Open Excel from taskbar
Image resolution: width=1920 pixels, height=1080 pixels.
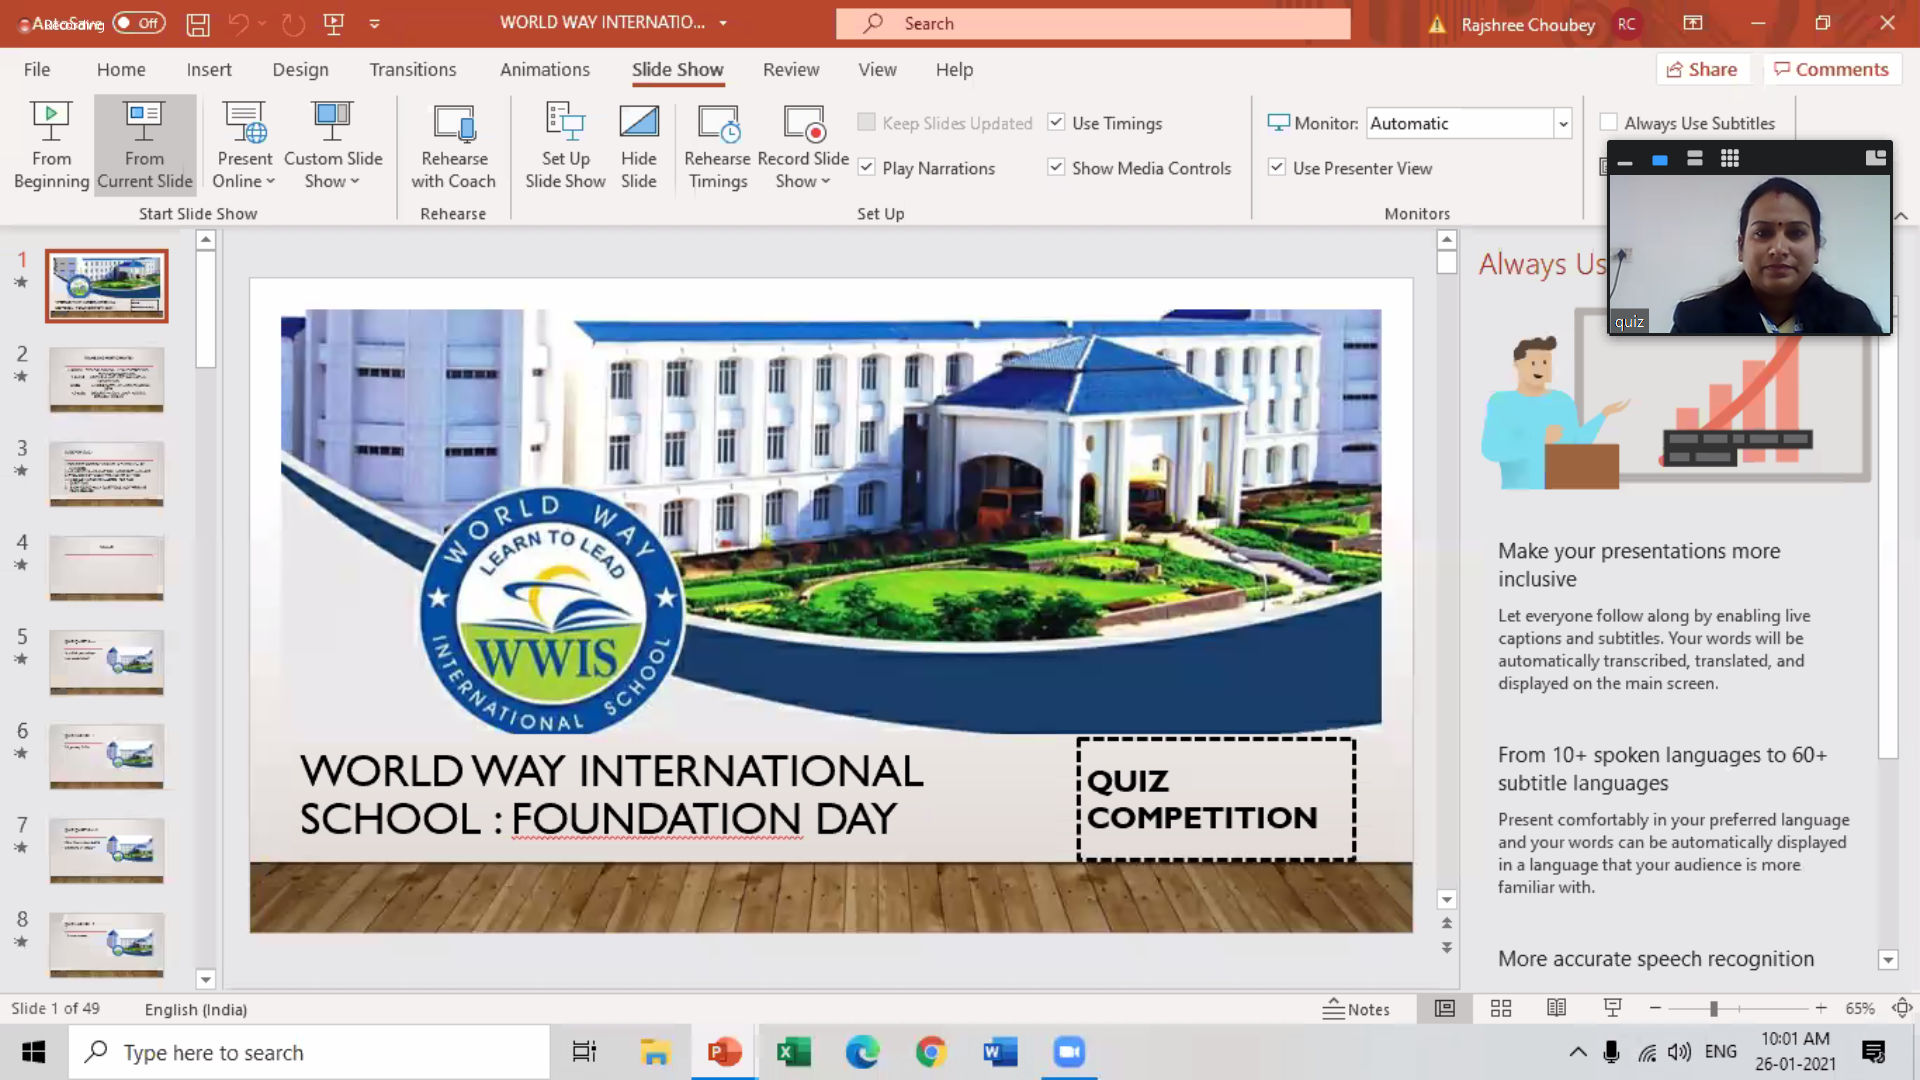click(x=793, y=1052)
